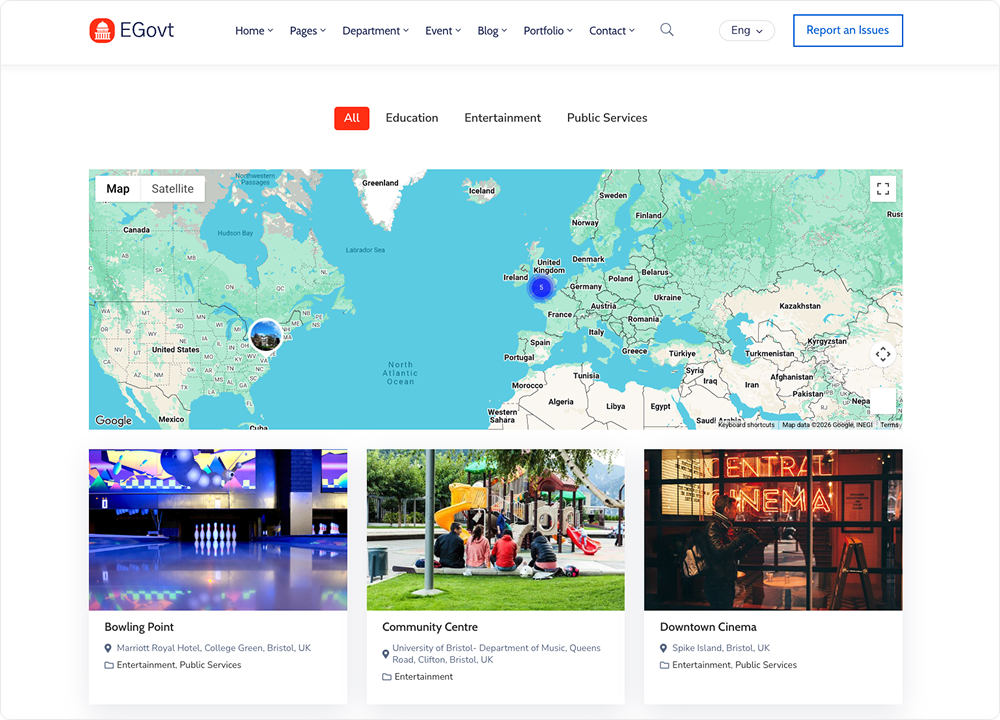Click the Kazakhstan label on map
Image resolution: width=1000 pixels, height=720 pixels.
tap(800, 306)
